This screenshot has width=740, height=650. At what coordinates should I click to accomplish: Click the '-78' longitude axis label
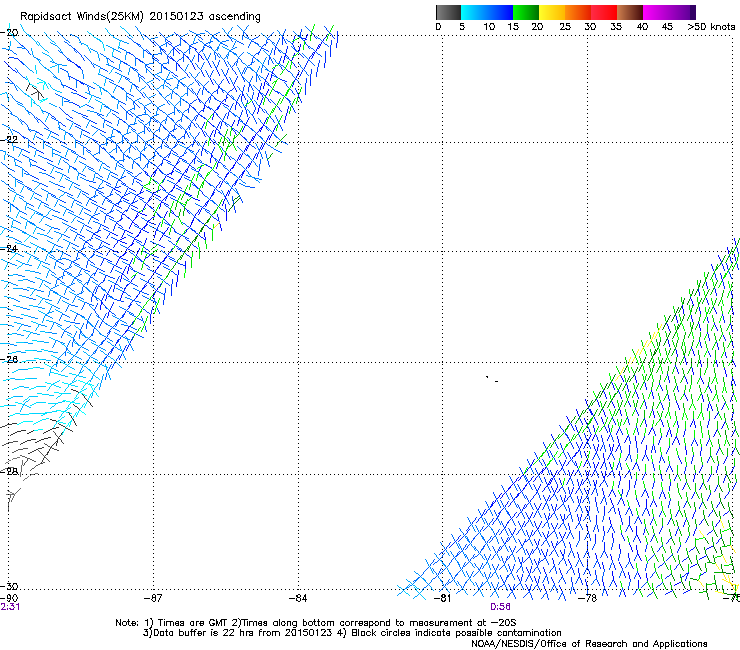click(x=588, y=598)
